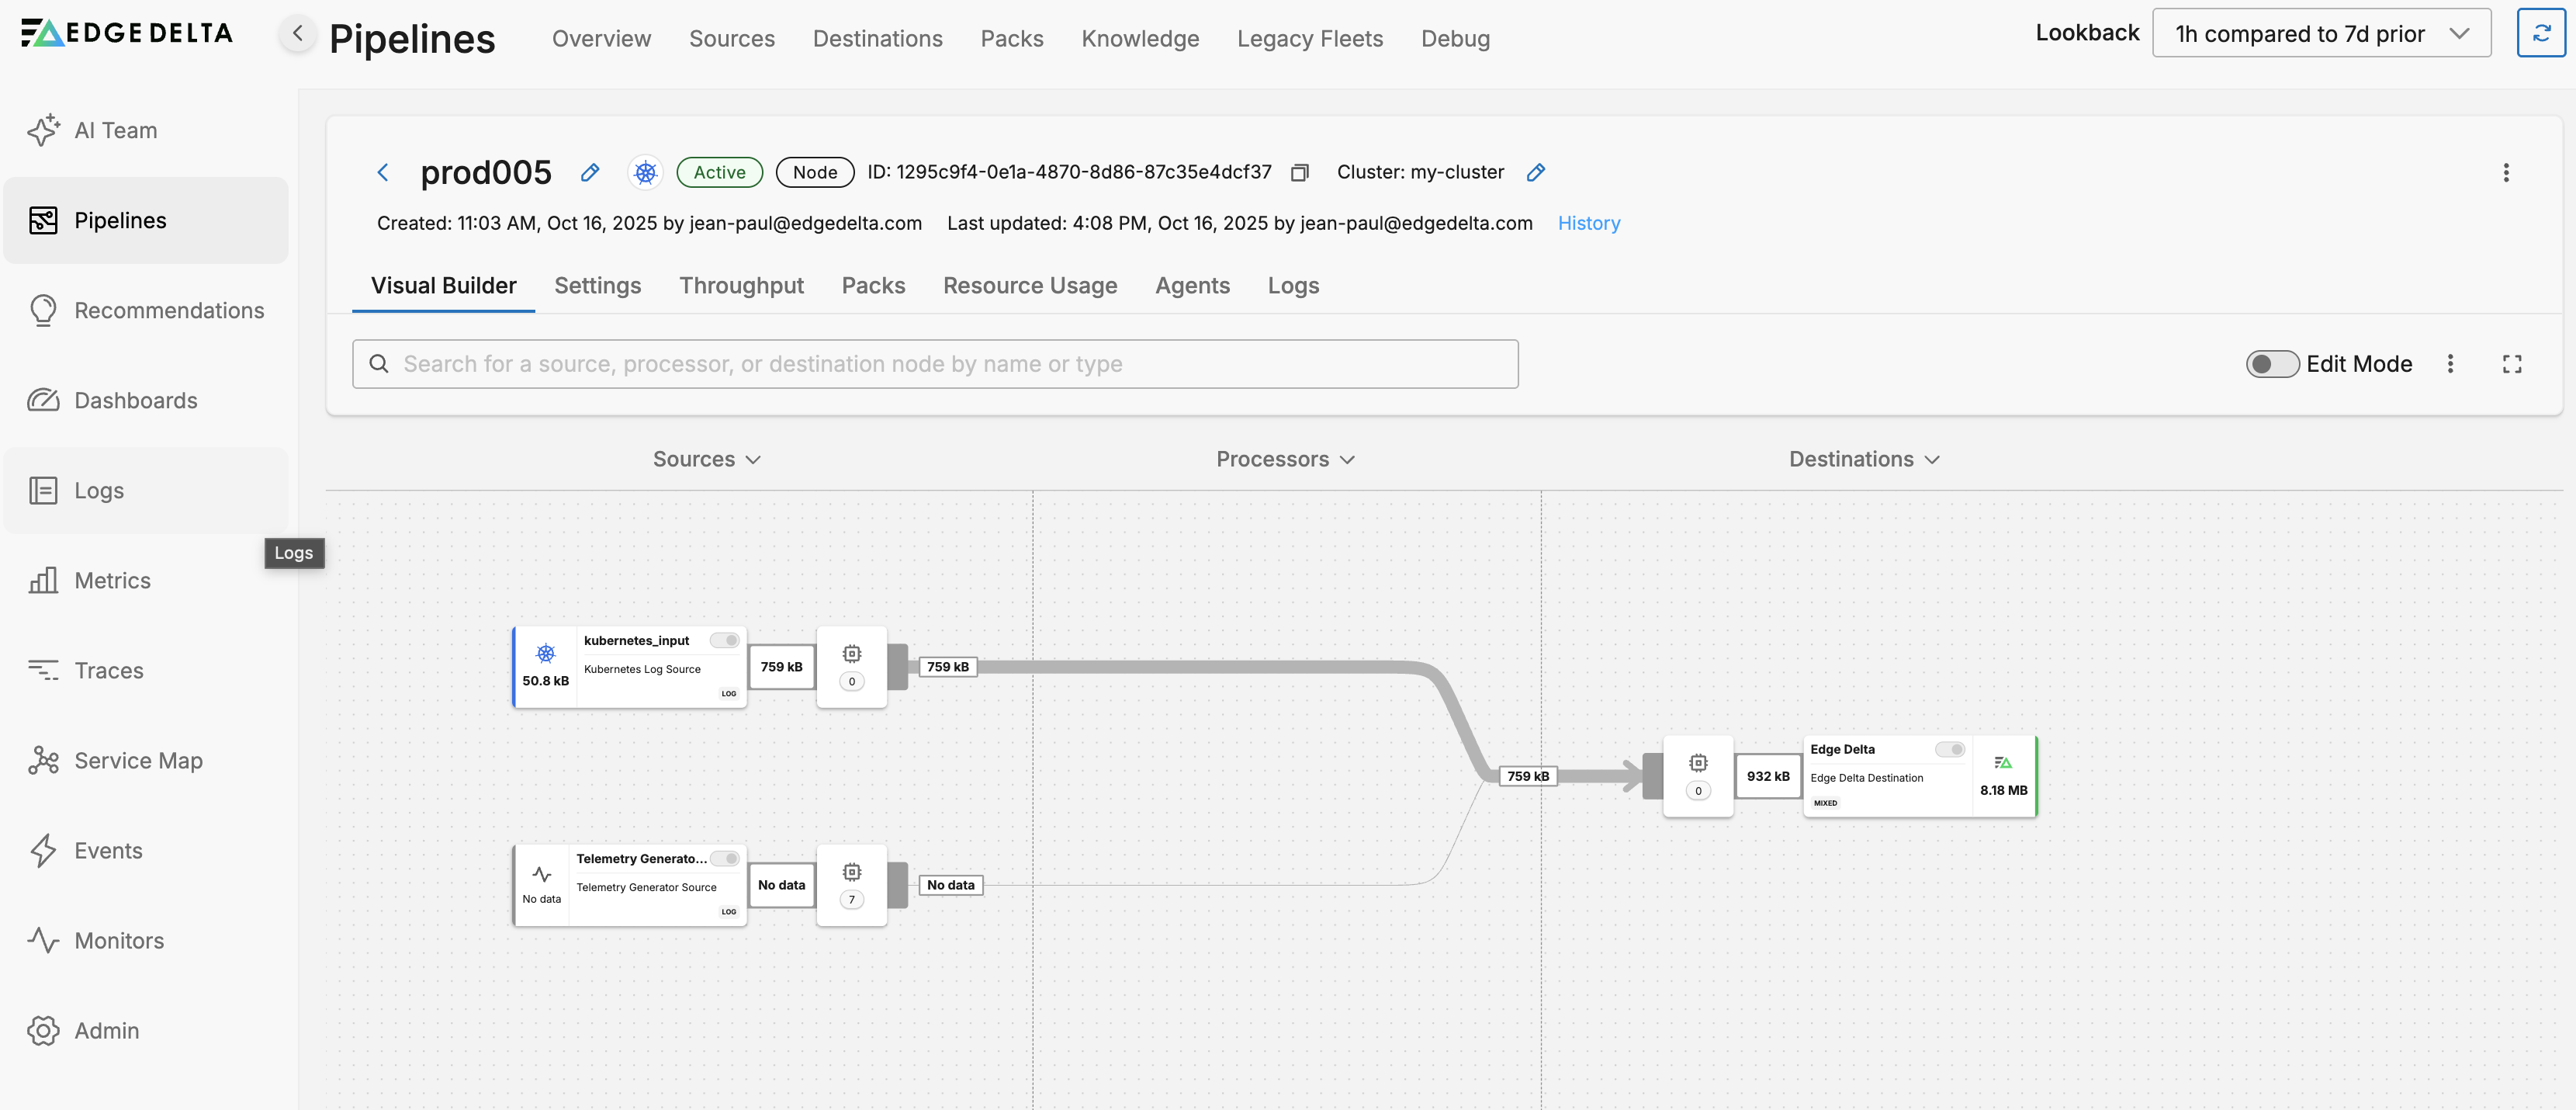The height and width of the screenshot is (1110, 2576).
Task: Toggle the kubernetes_input source switch
Action: pyautogui.click(x=725, y=640)
